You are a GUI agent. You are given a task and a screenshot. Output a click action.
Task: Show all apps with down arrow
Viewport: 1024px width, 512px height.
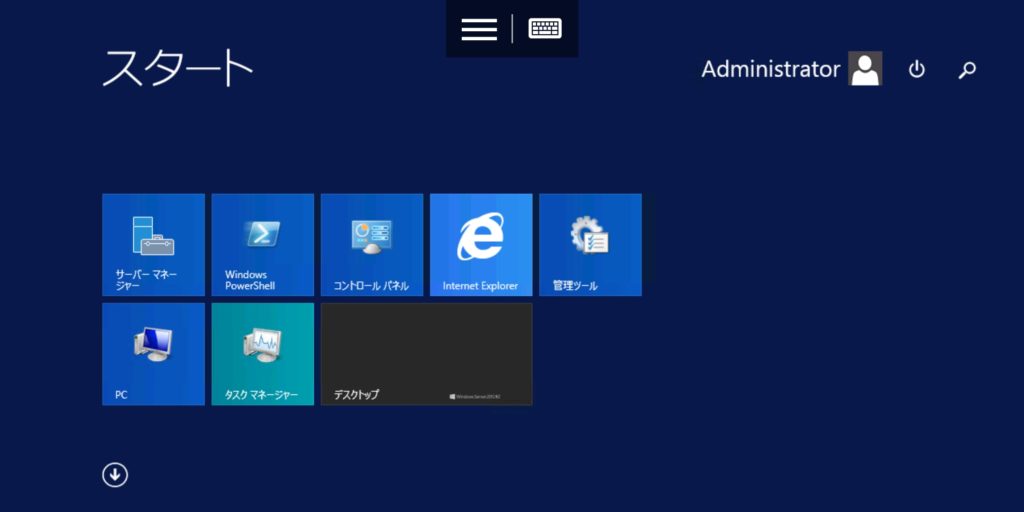[x=115, y=475]
